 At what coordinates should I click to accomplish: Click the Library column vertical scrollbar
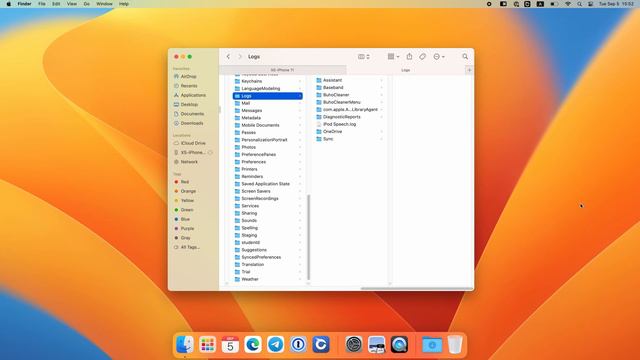point(309,237)
